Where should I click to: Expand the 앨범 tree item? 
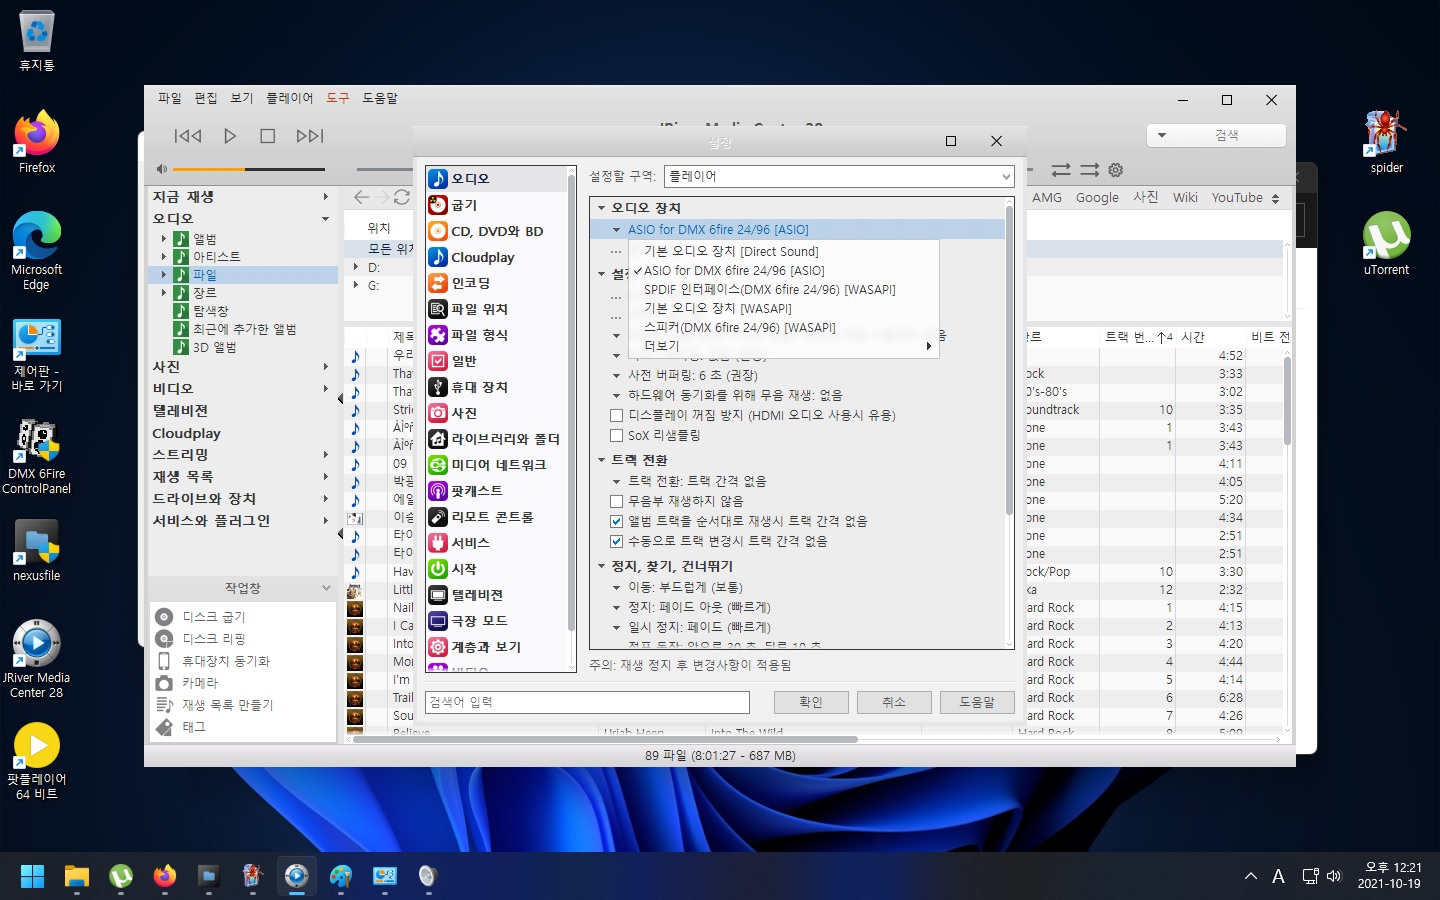tap(164, 239)
